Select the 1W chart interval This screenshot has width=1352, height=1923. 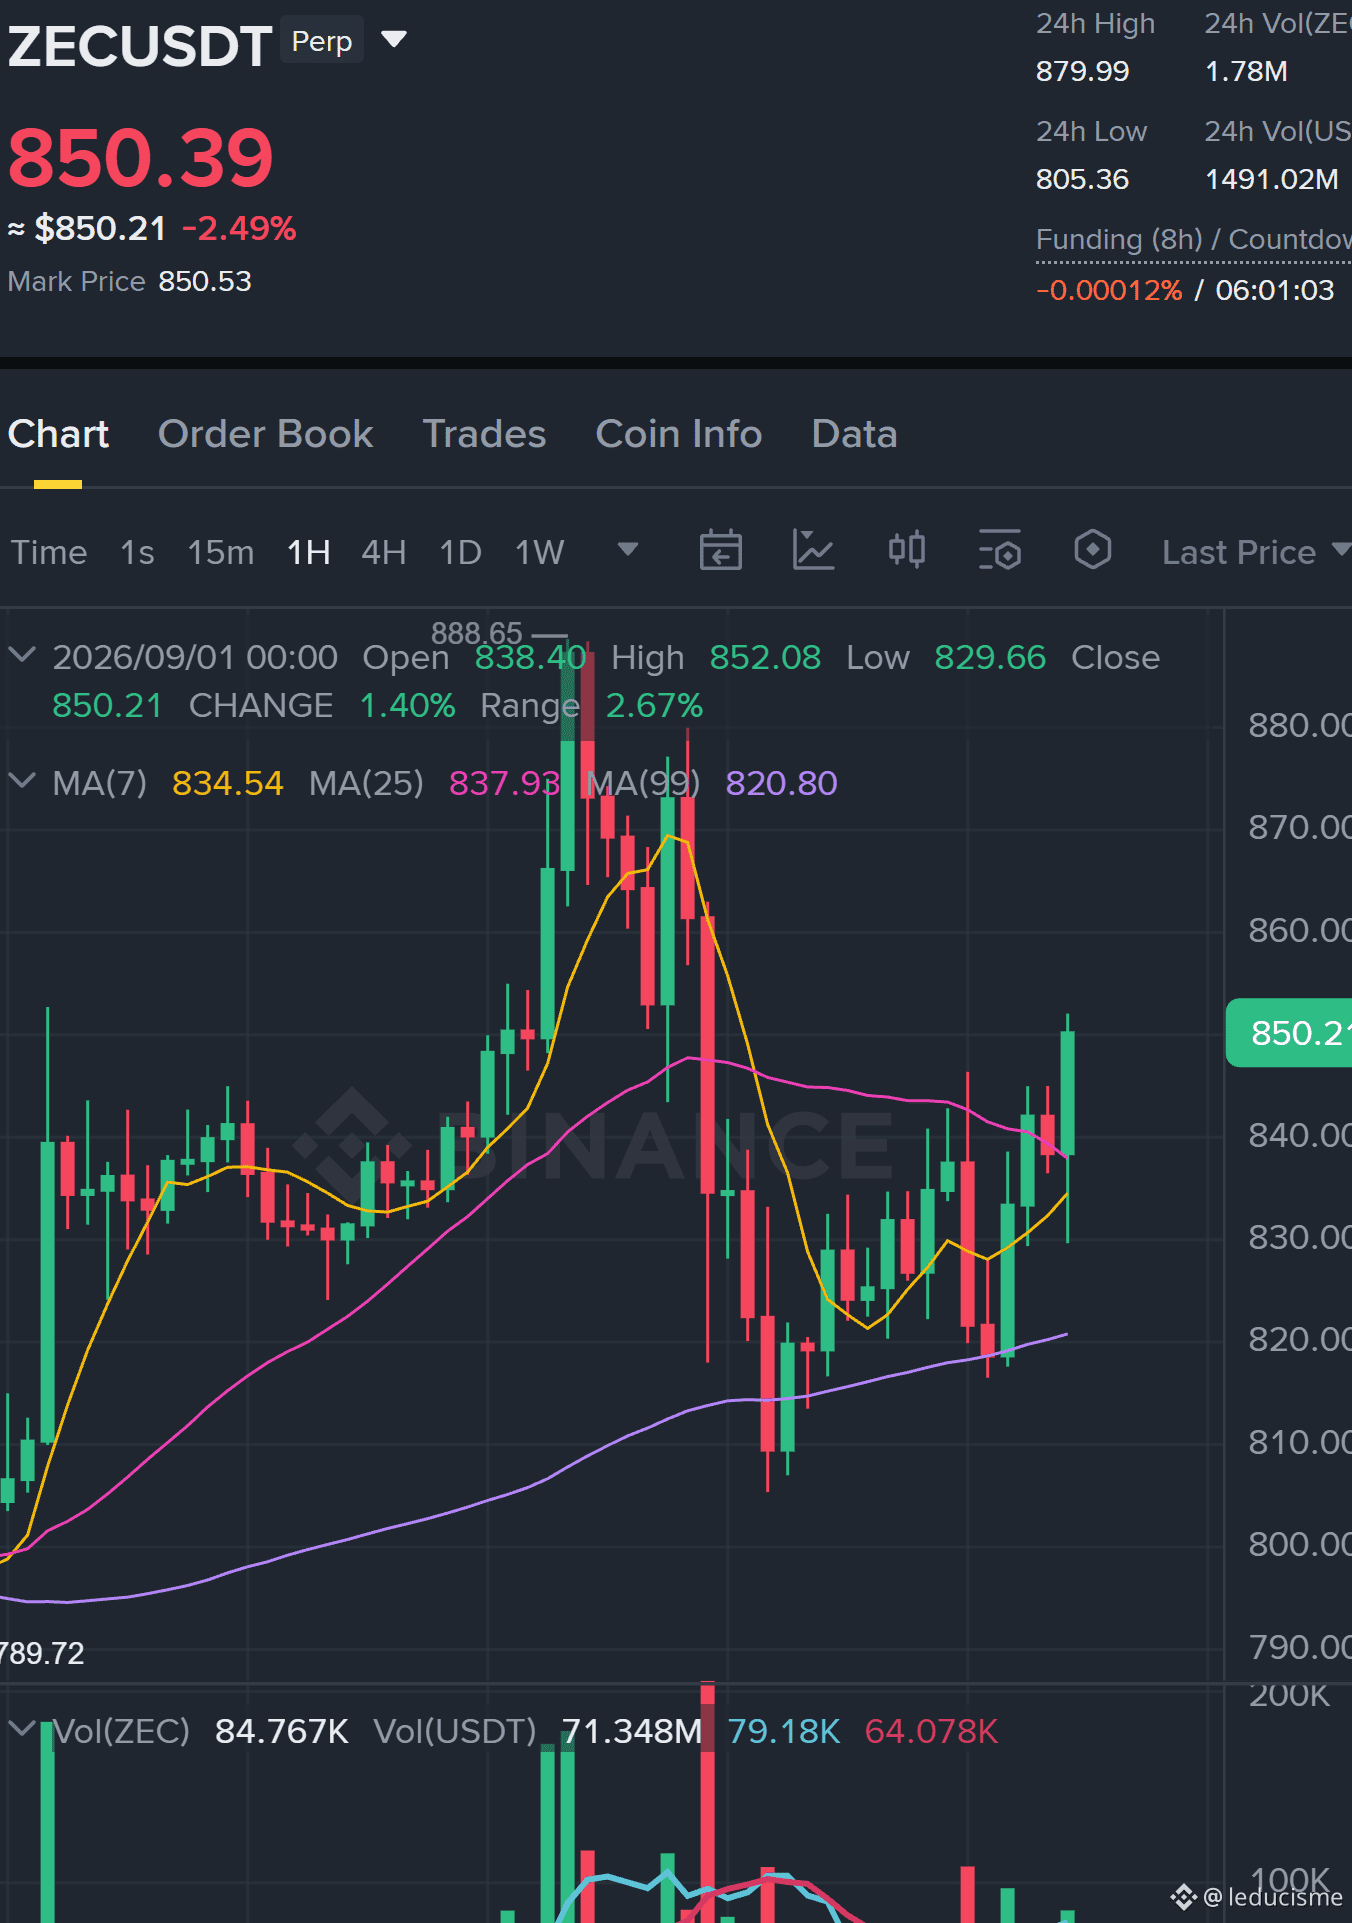point(539,552)
